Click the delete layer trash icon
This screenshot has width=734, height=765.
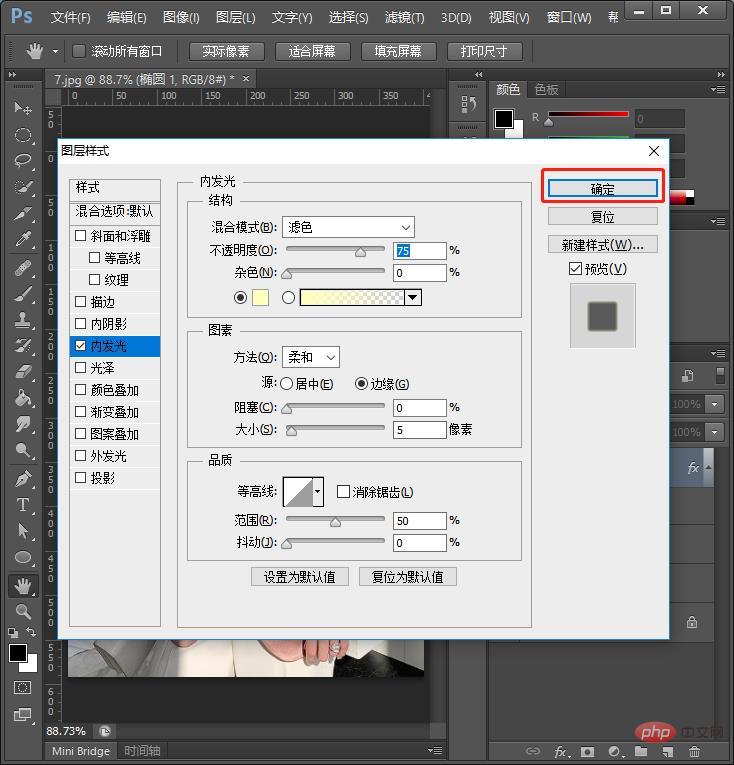pos(694,751)
